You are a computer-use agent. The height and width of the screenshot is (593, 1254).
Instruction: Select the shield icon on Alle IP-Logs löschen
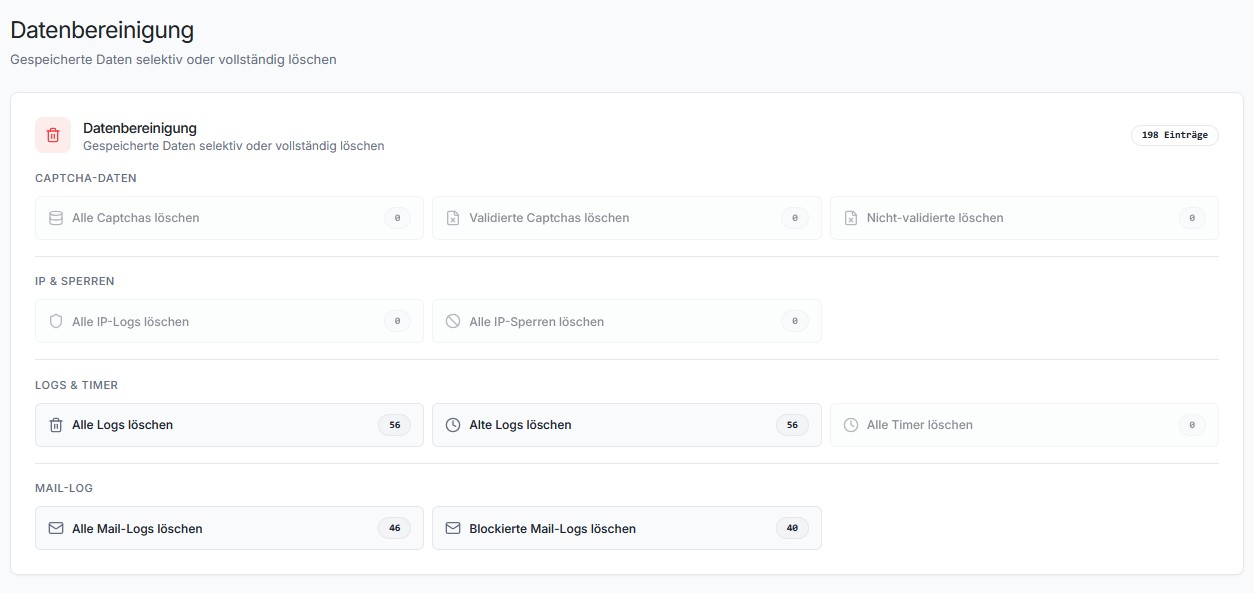(56, 321)
